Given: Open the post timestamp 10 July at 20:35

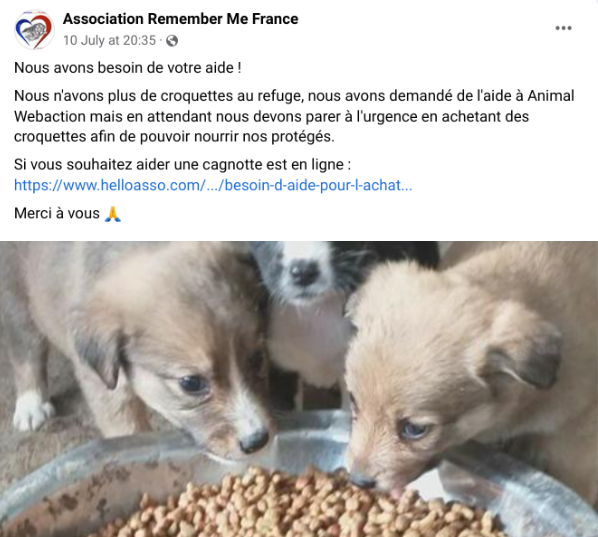Looking at the screenshot, I should click(109, 40).
